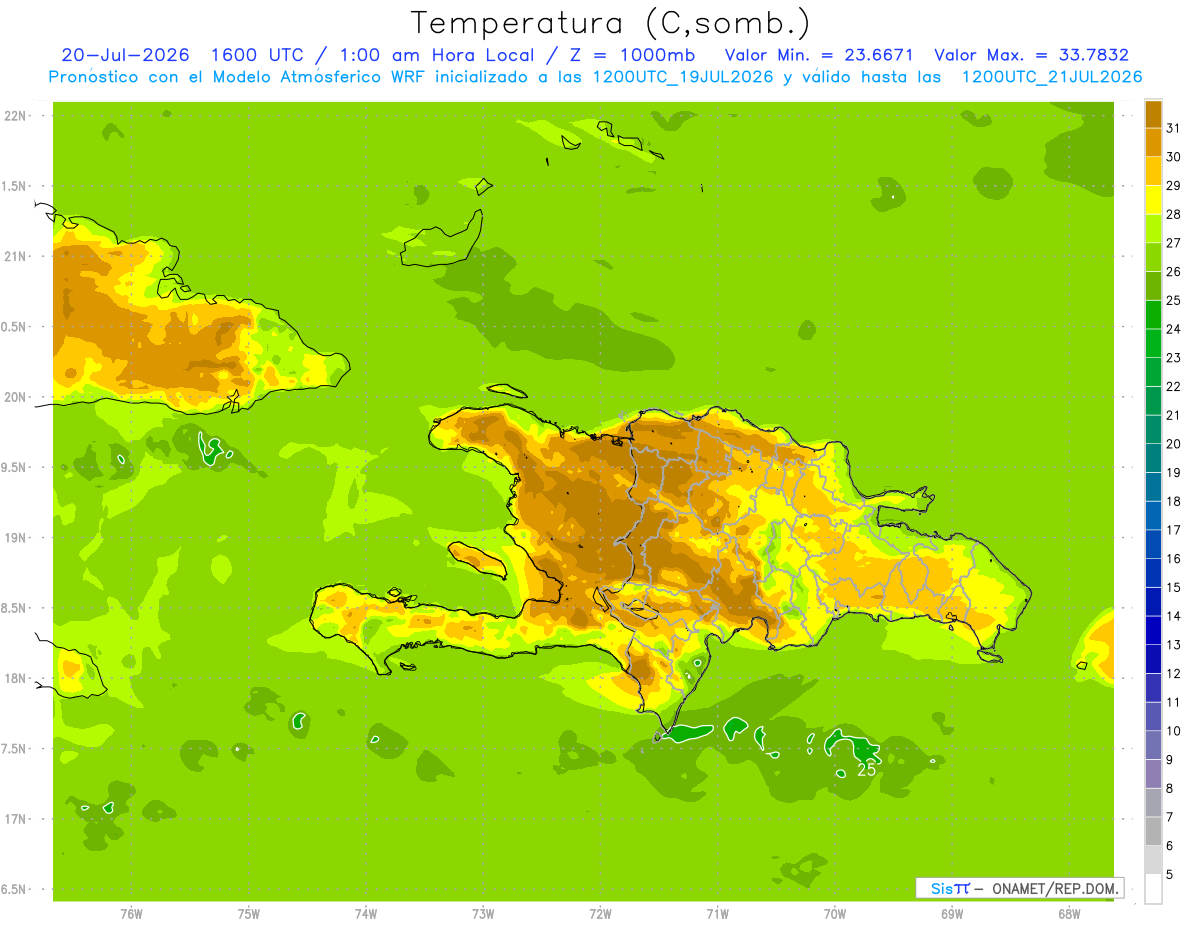Click the '74W' longitude axis label

click(366, 913)
